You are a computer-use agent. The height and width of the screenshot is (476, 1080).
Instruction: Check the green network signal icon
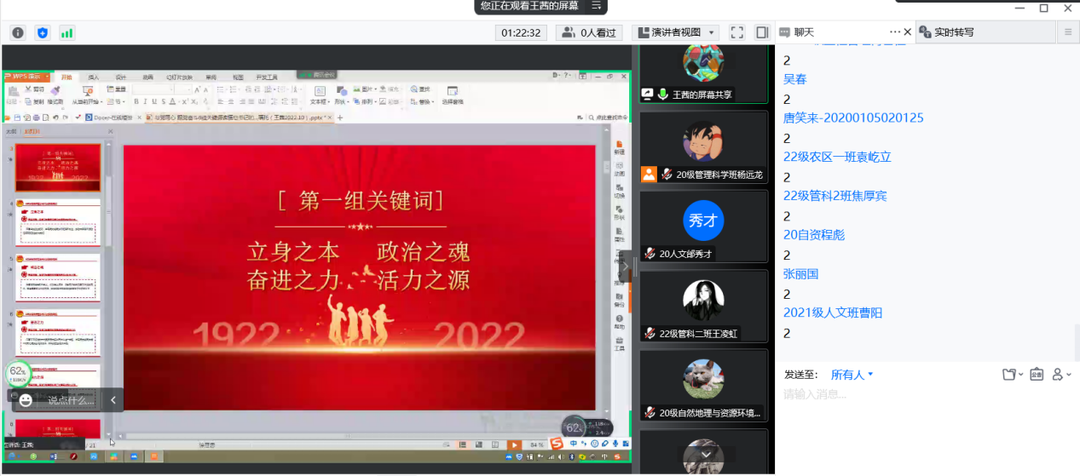[67, 33]
